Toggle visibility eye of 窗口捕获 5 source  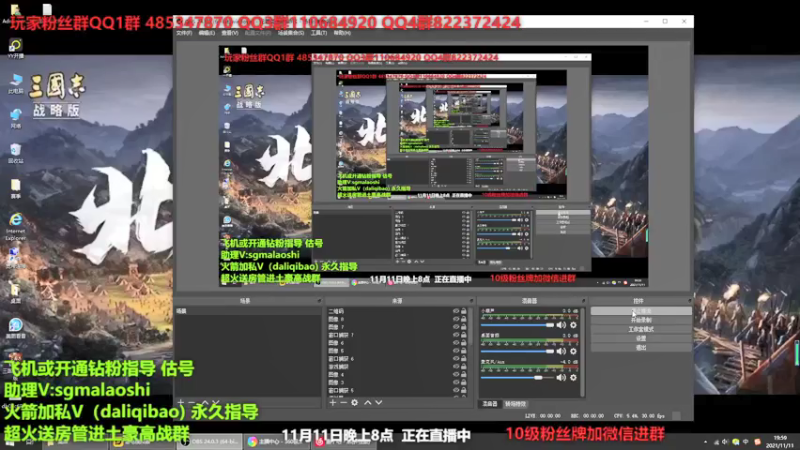pyautogui.click(x=456, y=390)
